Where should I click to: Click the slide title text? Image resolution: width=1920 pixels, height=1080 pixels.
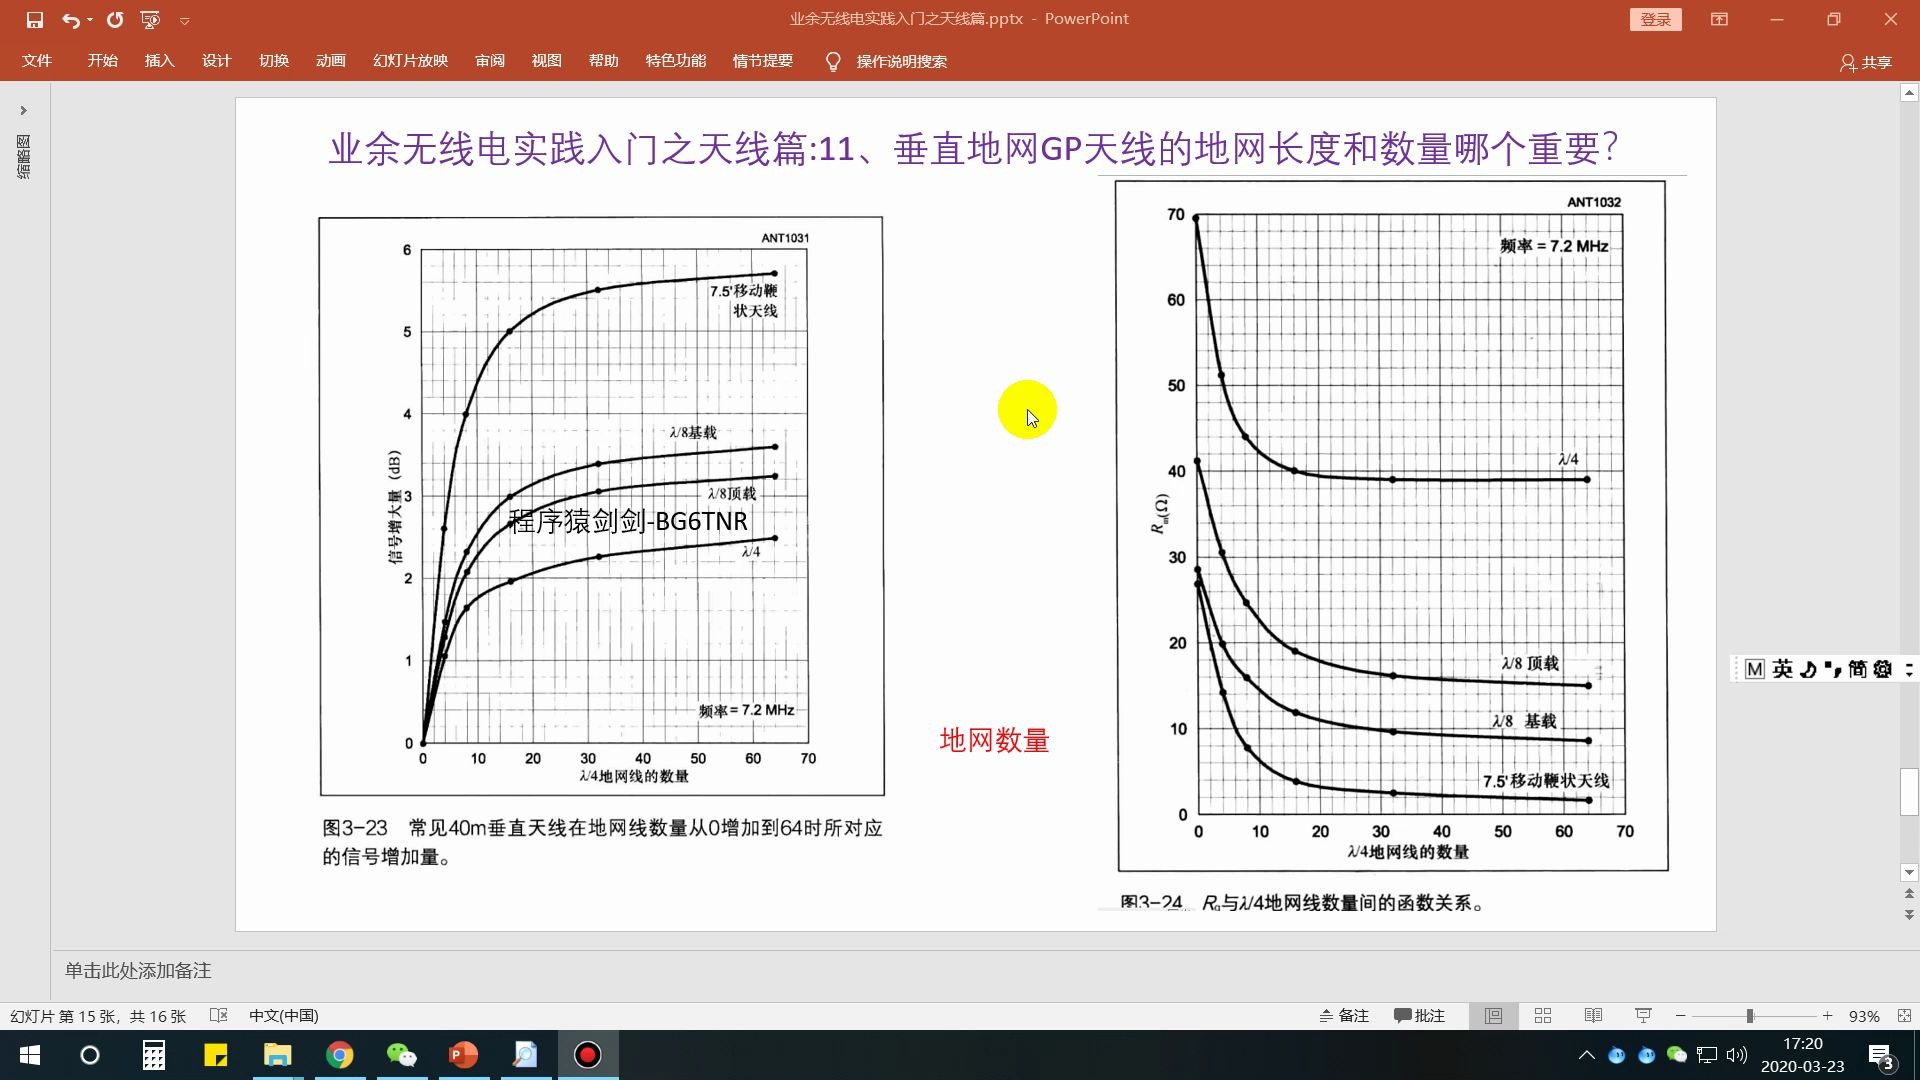tap(973, 148)
